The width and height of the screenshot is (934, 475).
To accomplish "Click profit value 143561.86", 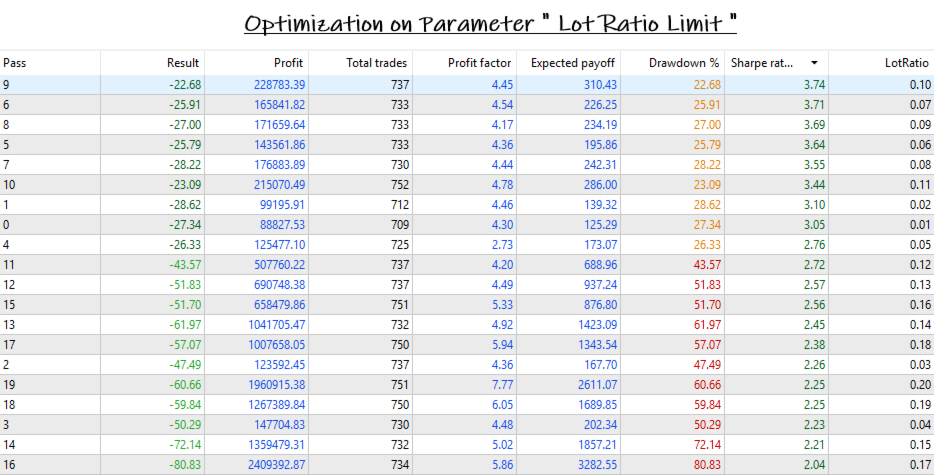I will pyautogui.click(x=279, y=145).
